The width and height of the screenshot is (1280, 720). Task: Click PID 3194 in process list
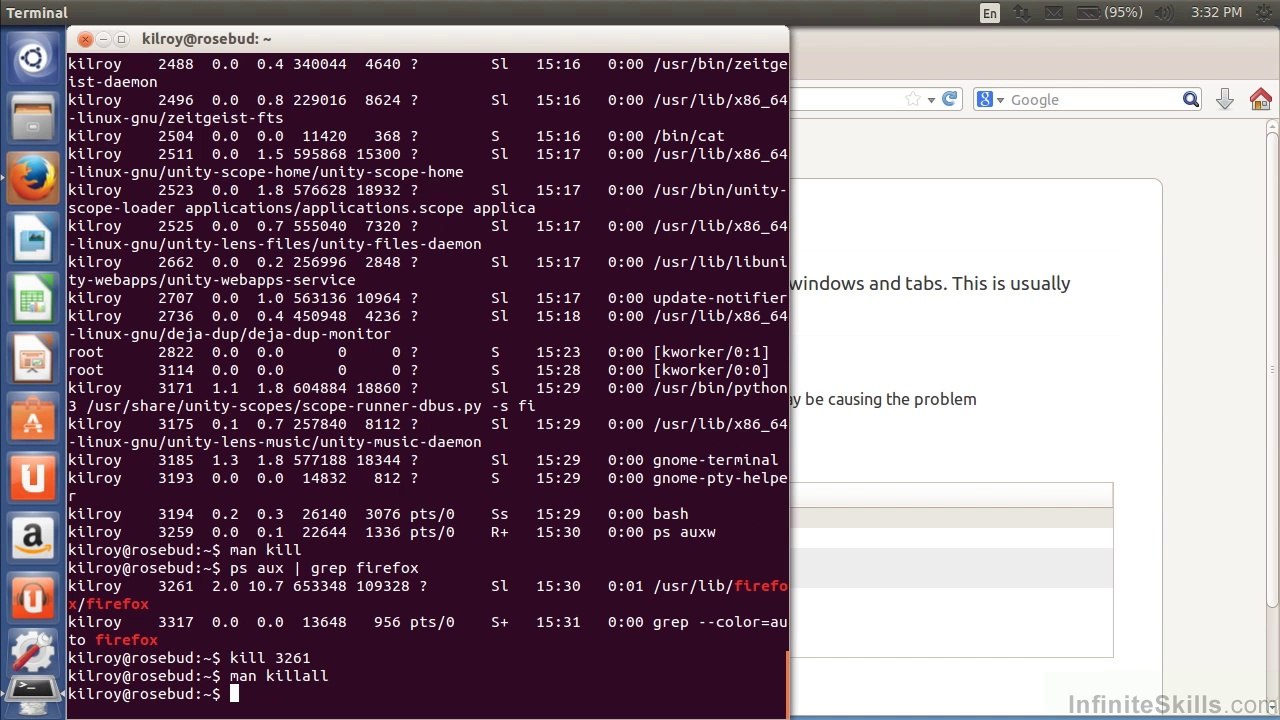point(176,514)
